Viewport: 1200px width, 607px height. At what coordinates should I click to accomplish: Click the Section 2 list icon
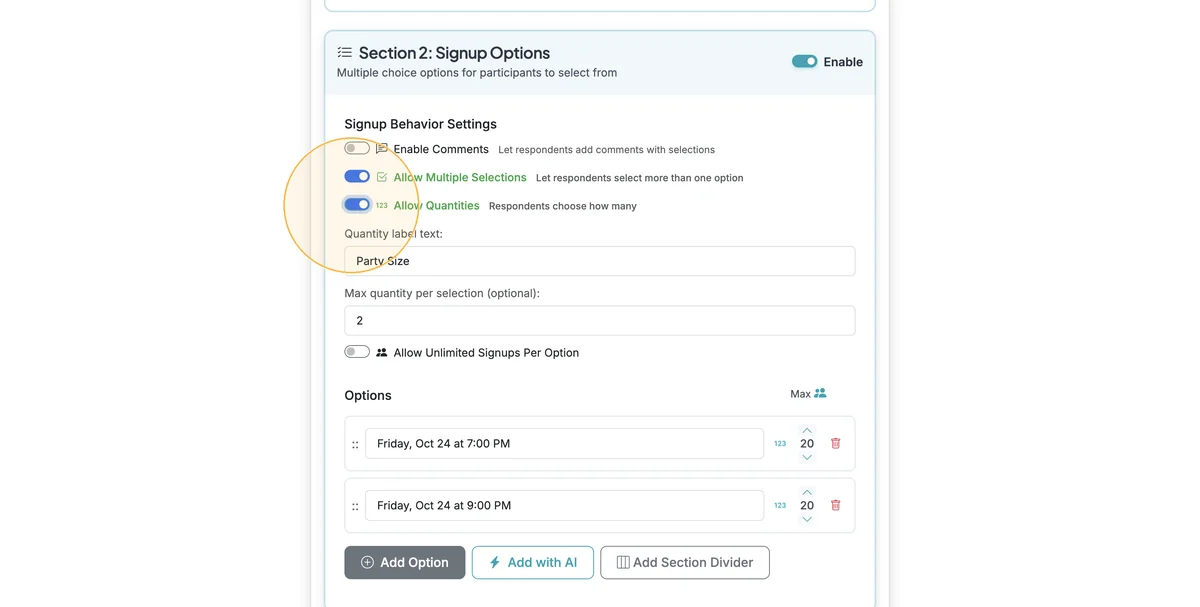(x=344, y=52)
